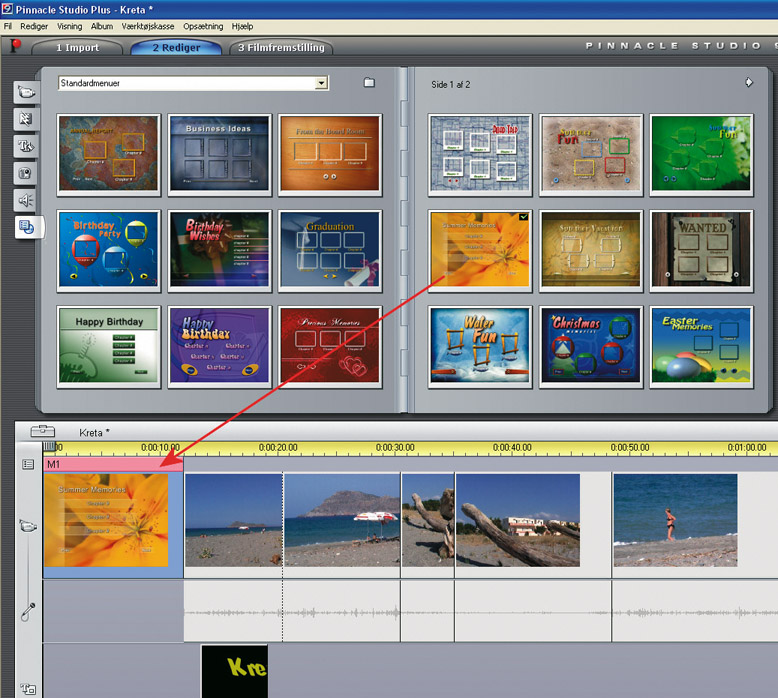
Task: Select the Happy Birthday menu thumbnail
Action: coord(110,346)
